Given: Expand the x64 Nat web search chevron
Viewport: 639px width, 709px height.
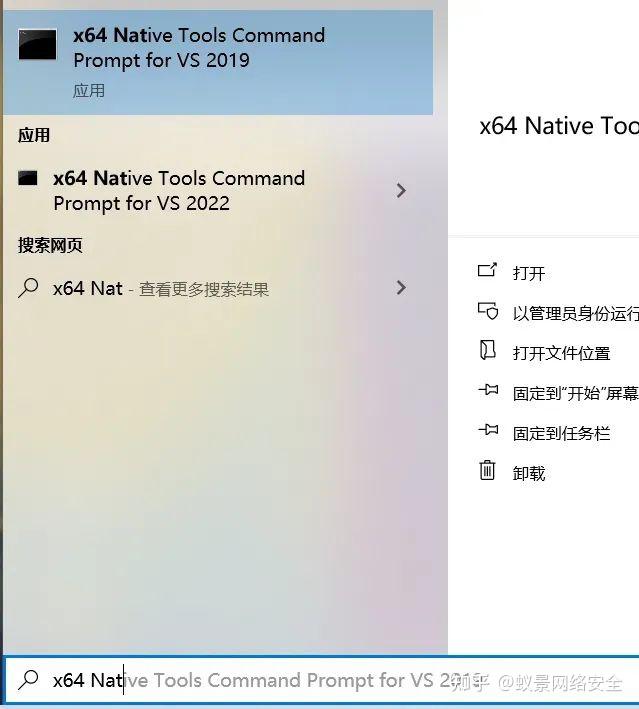Looking at the screenshot, I should (x=401, y=288).
